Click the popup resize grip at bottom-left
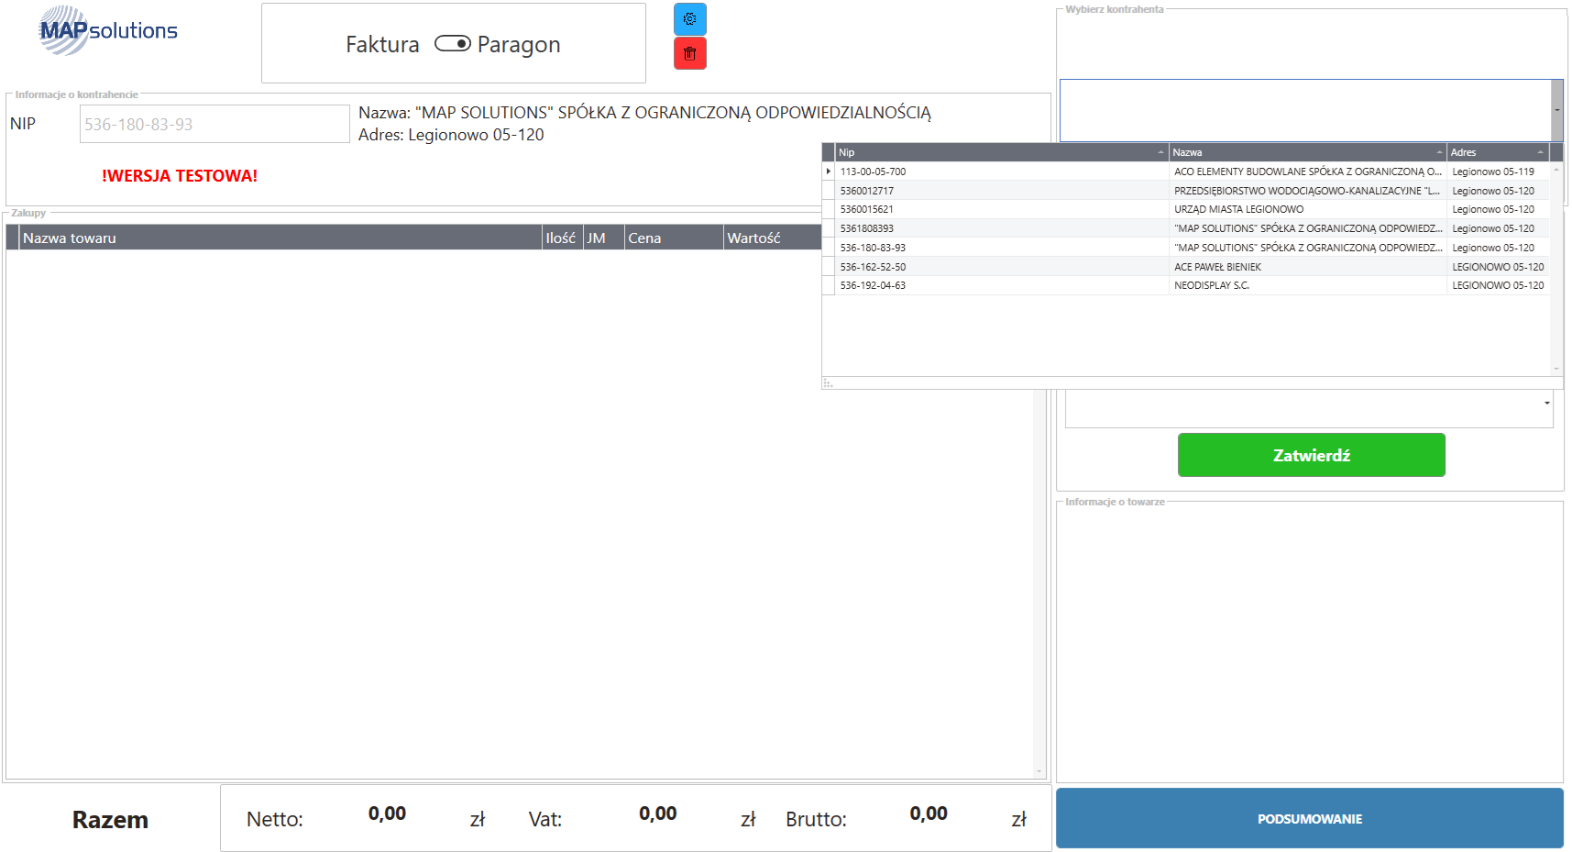The image size is (1572, 852). pos(827,383)
